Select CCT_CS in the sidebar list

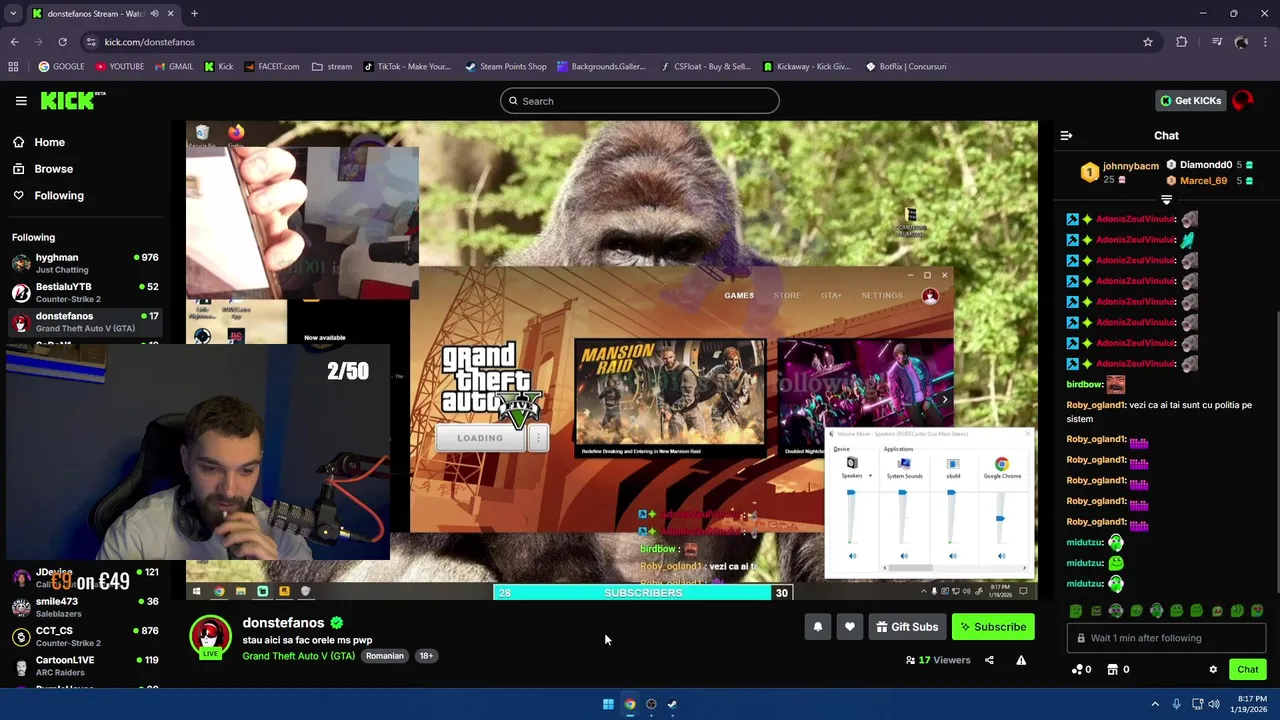85,636
